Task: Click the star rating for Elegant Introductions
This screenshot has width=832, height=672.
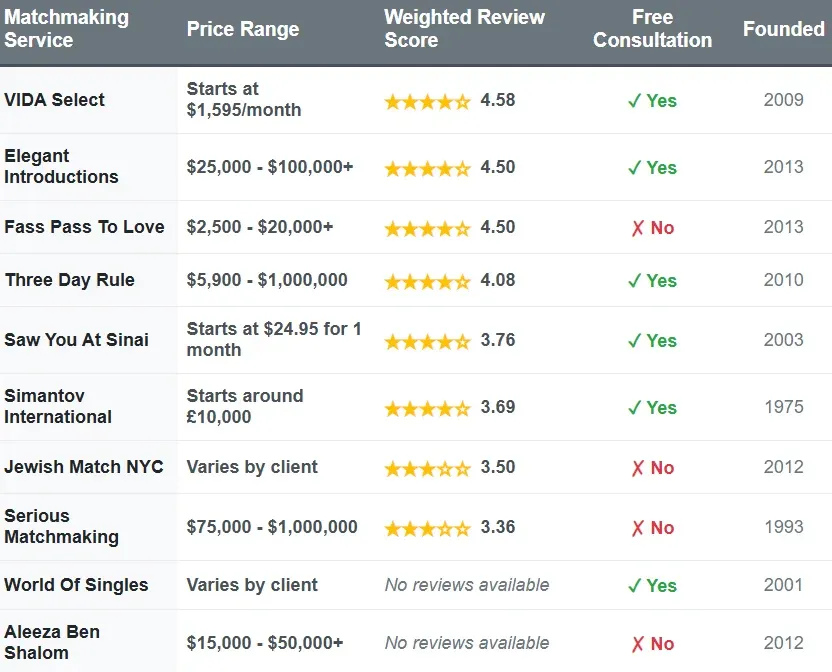Action: (x=427, y=168)
